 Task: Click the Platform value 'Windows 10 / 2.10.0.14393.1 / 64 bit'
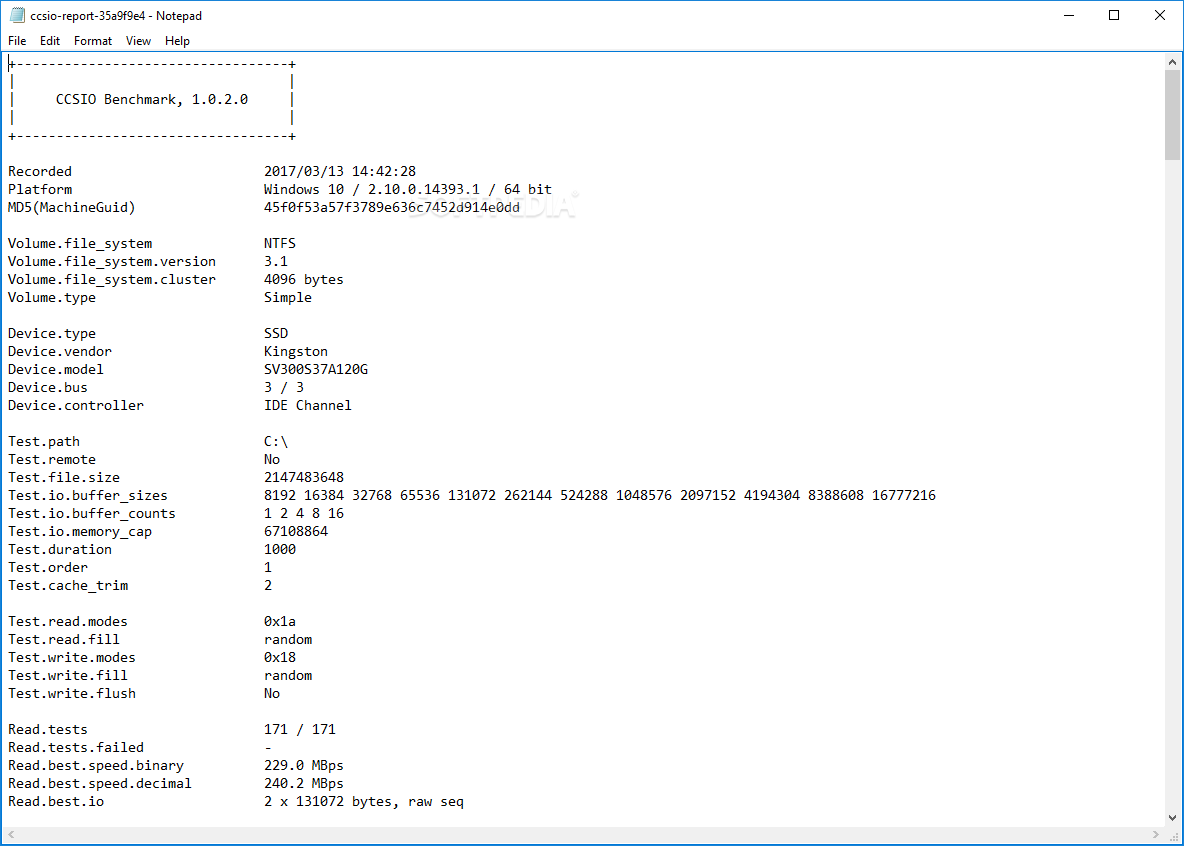coord(408,190)
